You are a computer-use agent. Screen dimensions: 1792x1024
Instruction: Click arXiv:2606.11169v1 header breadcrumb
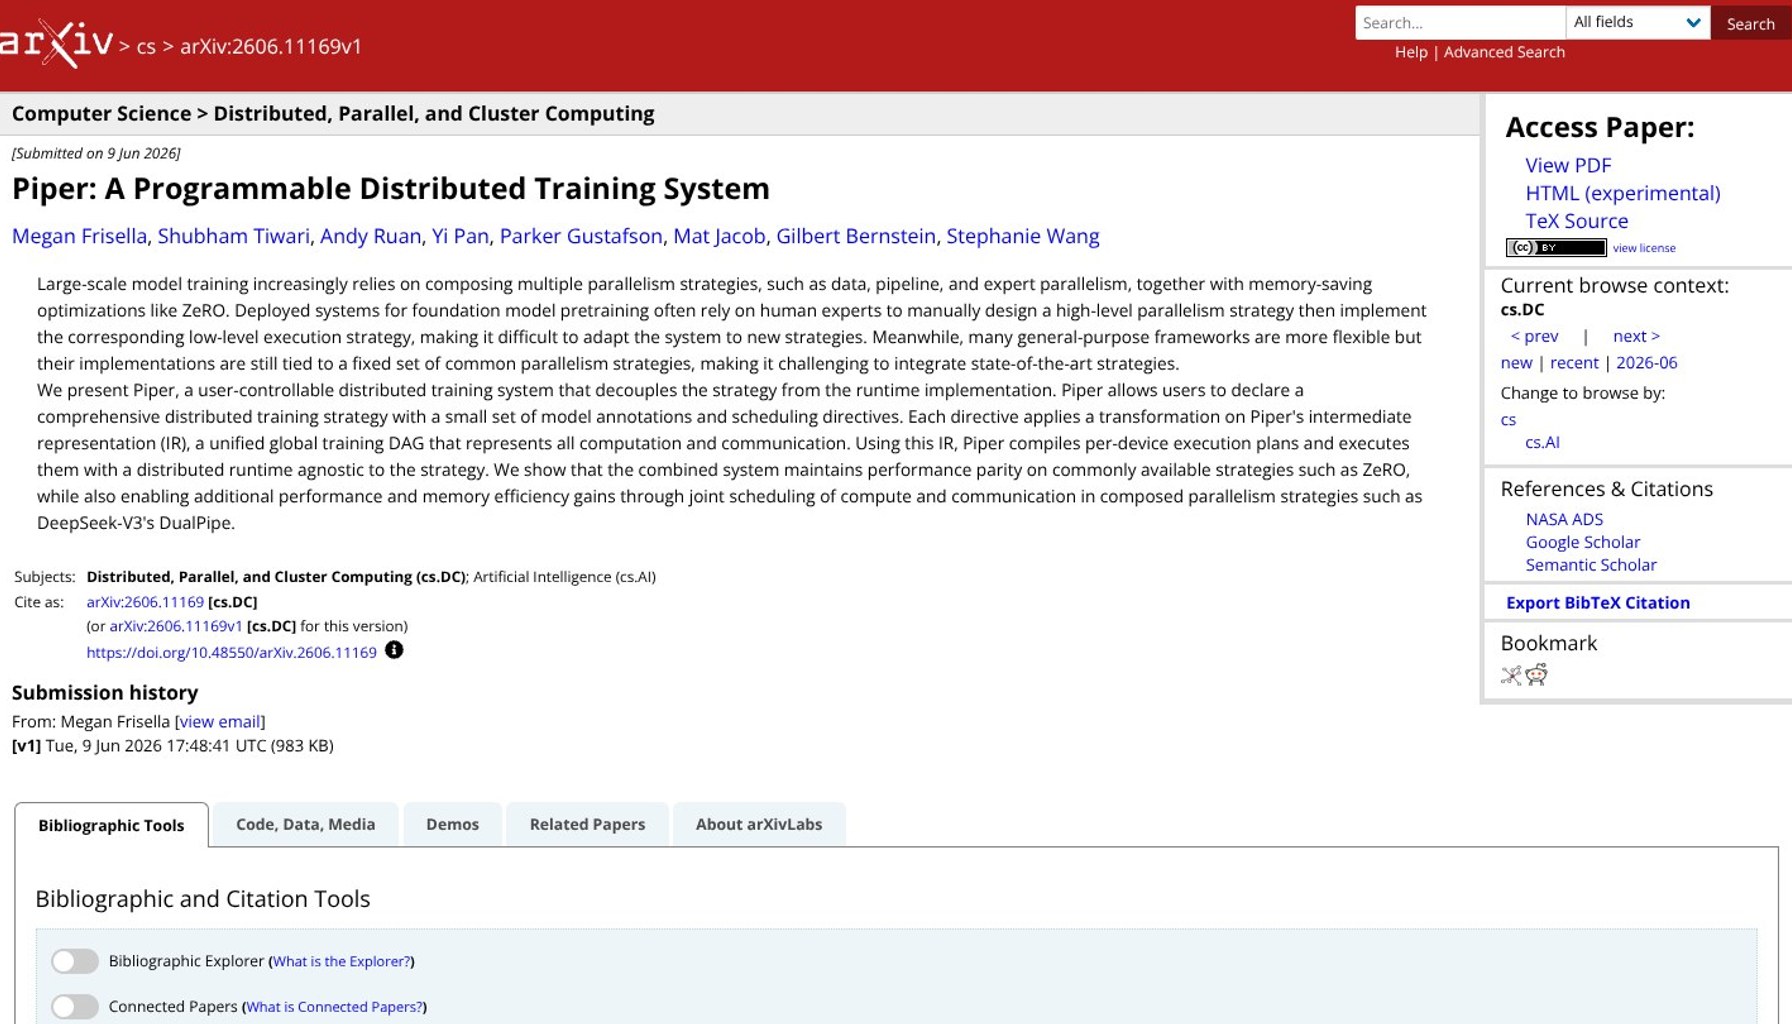tap(271, 46)
